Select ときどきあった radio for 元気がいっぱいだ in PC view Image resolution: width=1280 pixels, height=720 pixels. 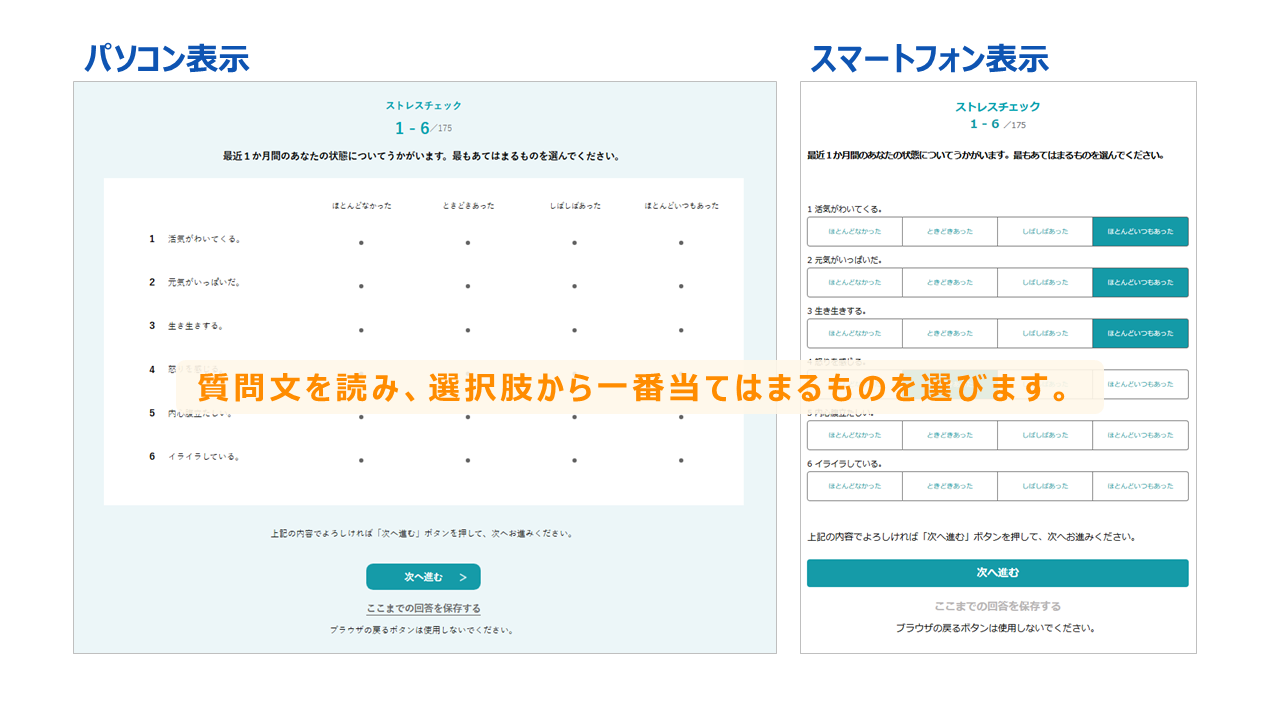[468, 286]
